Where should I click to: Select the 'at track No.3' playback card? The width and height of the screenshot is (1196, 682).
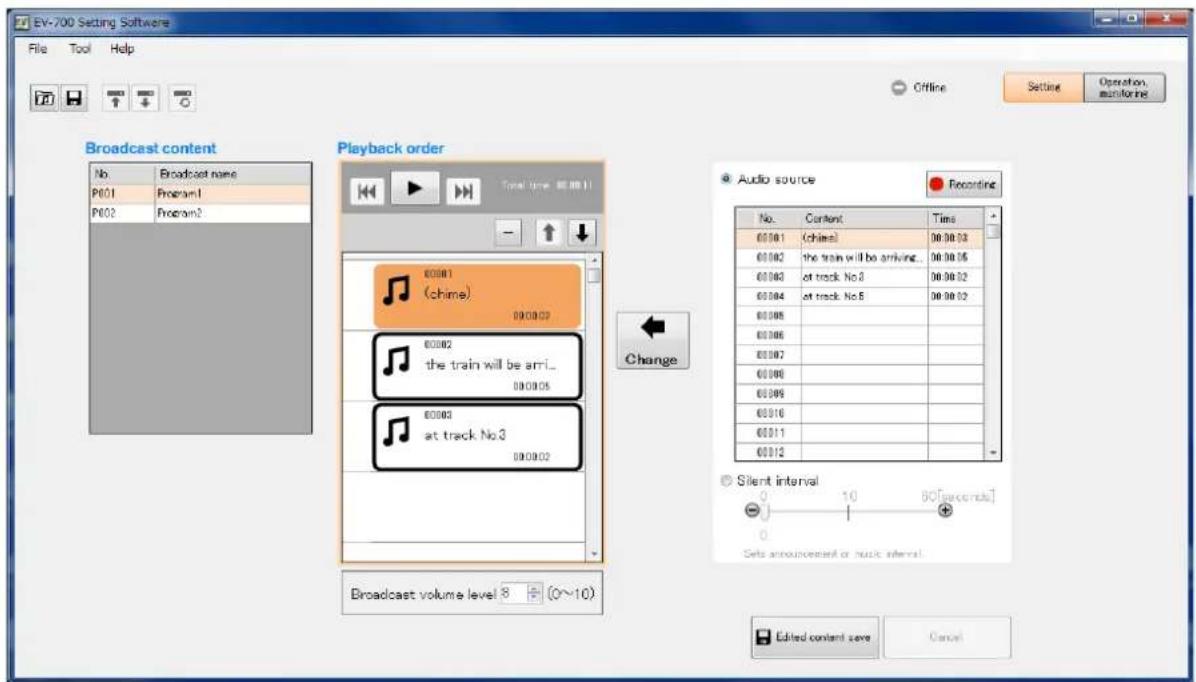click(477, 436)
